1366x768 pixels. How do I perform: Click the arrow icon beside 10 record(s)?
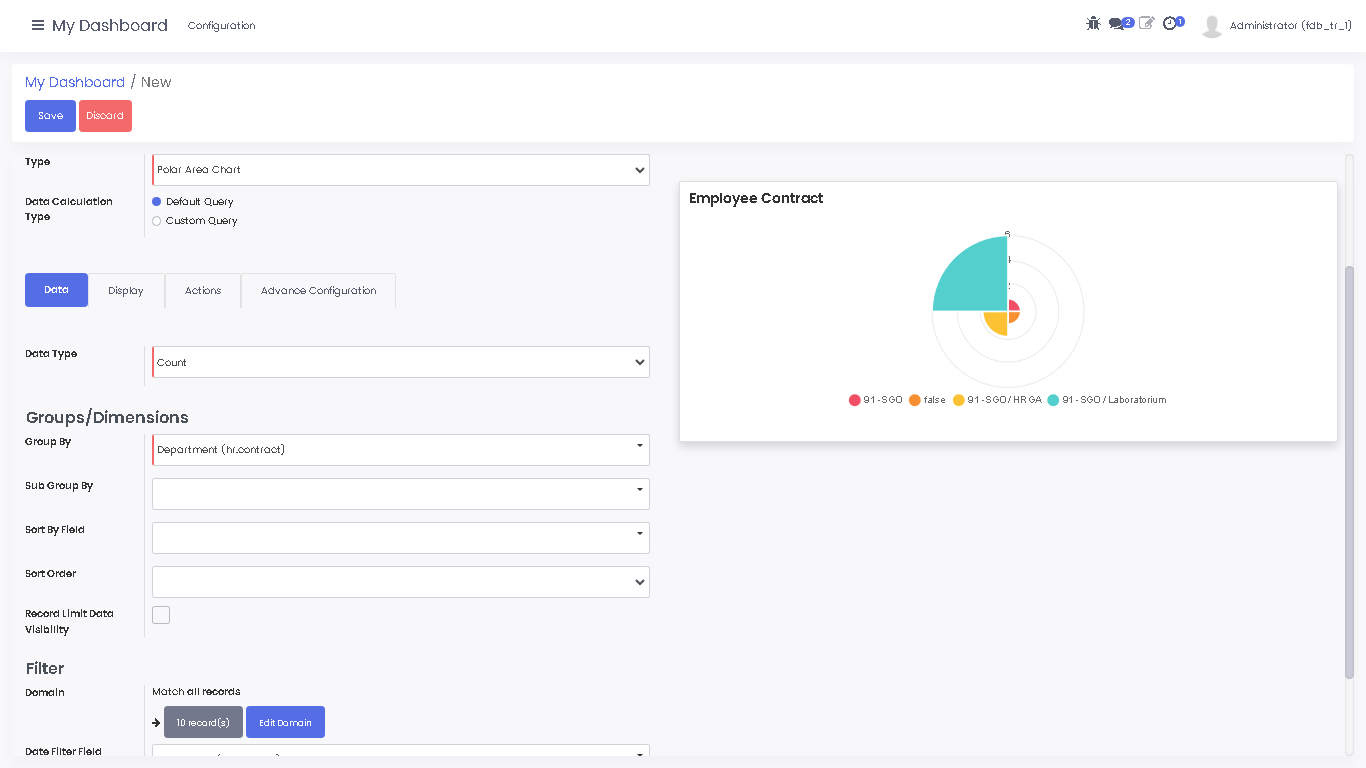[x=156, y=723]
